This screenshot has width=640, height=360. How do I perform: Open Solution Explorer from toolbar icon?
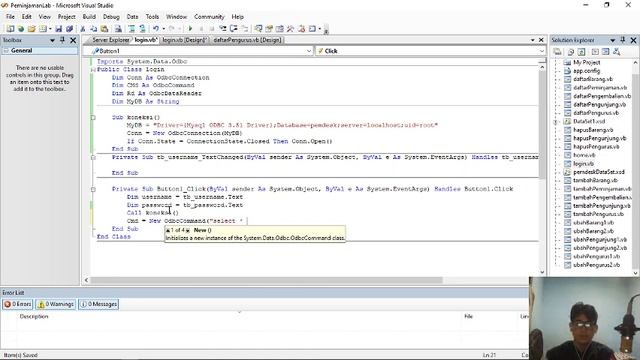[x=258, y=29]
